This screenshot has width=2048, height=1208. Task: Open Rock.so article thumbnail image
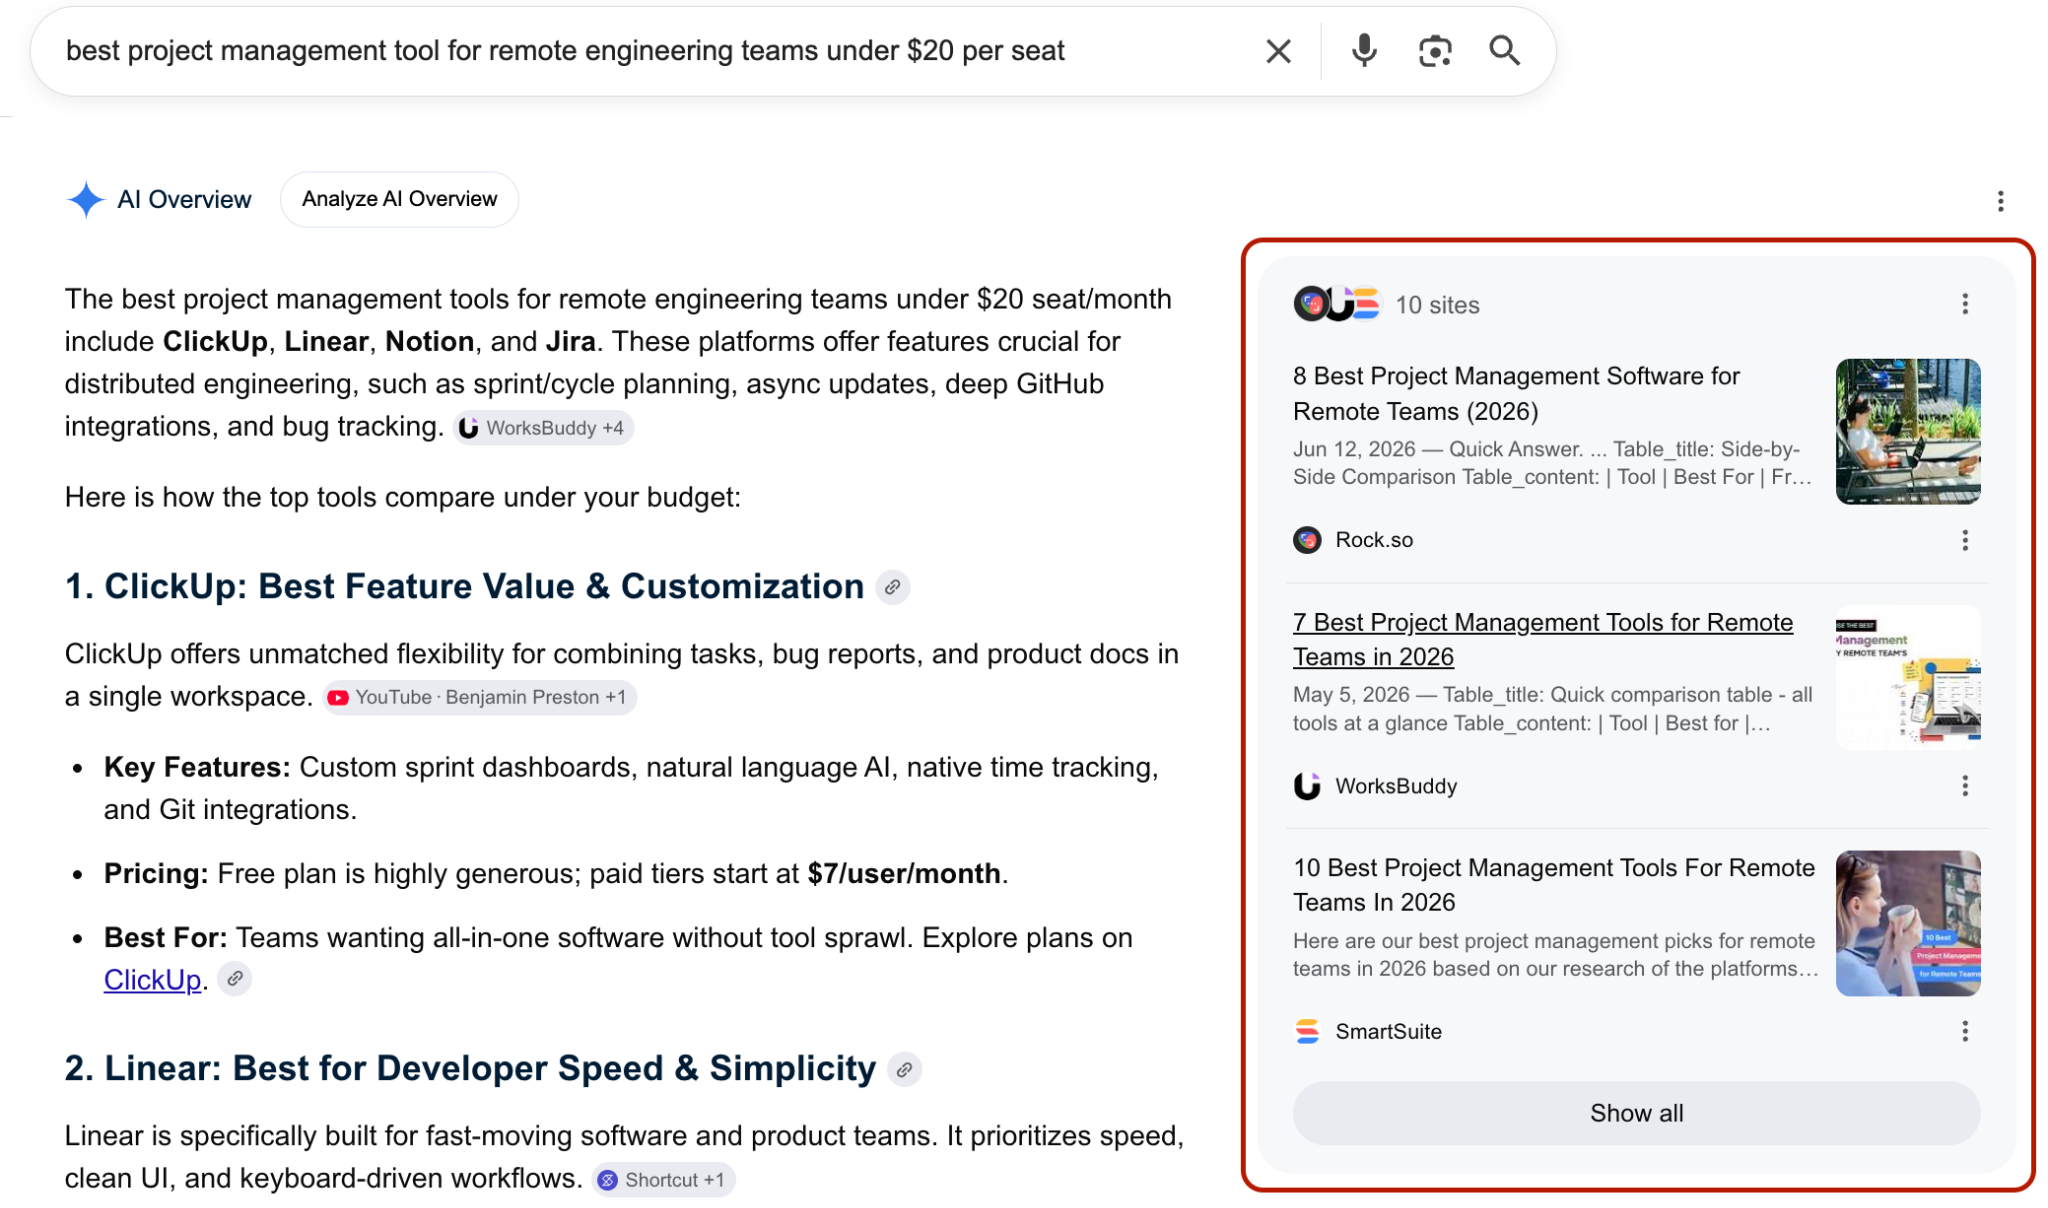[x=1907, y=431]
